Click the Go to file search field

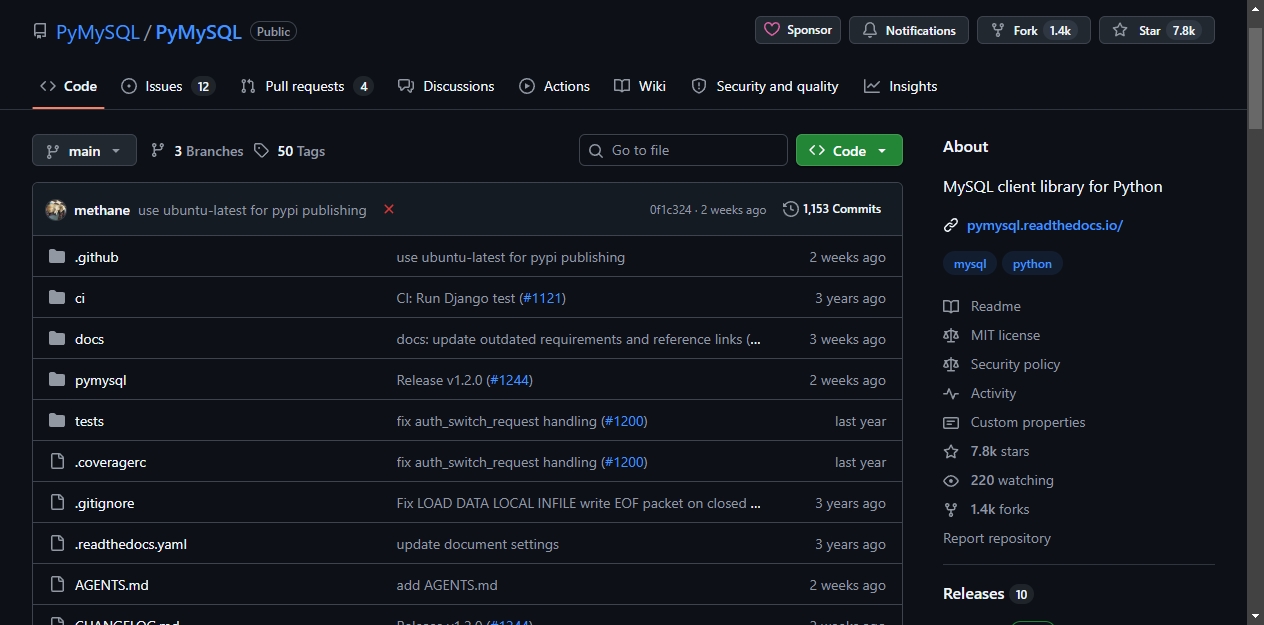click(683, 150)
